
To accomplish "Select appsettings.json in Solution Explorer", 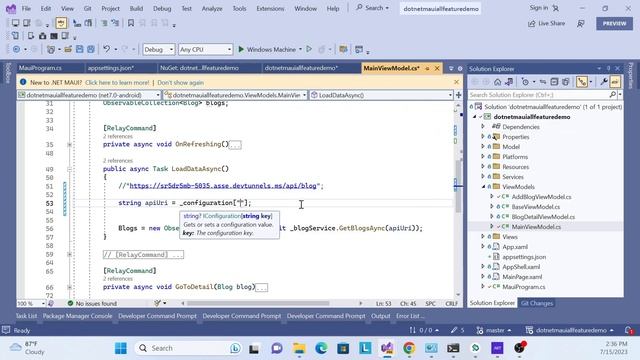I will pyautogui.click(x=524, y=257).
